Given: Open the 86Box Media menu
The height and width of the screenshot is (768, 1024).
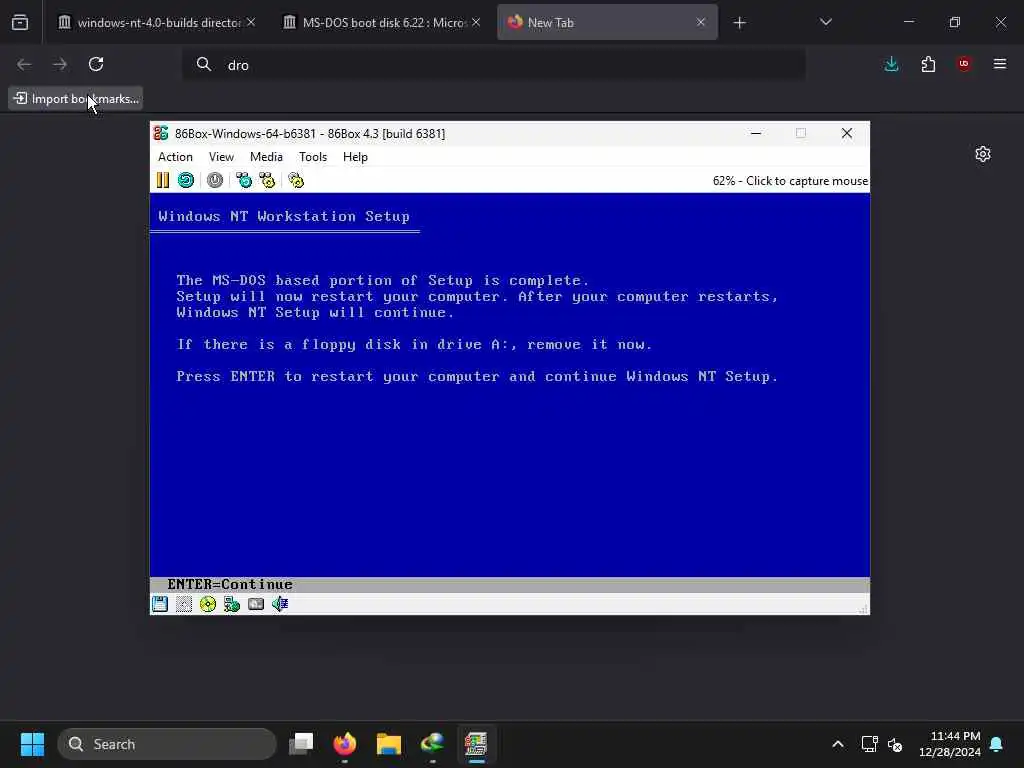Looking at the screenshot, I should pos(266,157).
